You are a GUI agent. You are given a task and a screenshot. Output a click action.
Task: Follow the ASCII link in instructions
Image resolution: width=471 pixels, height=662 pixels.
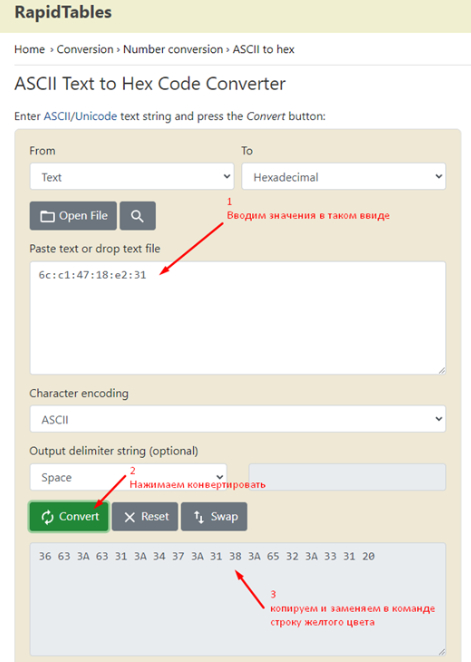click(x=57, y=116)
